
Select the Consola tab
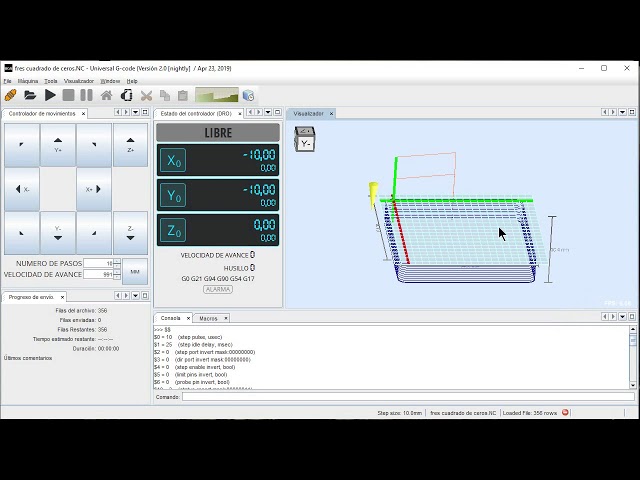point(171,318)
